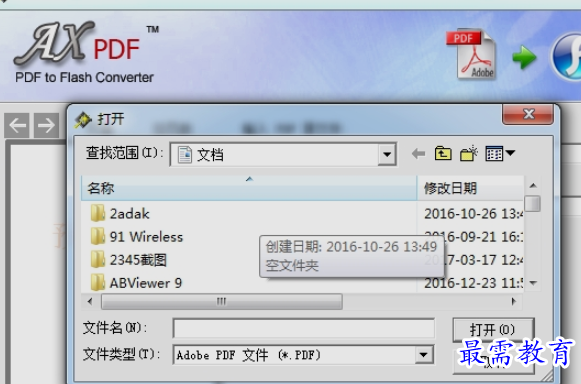Viewport: 581px width, 384px height.
Task: Click the ABViewer 9 folder icon
Action: pos(97,283)
